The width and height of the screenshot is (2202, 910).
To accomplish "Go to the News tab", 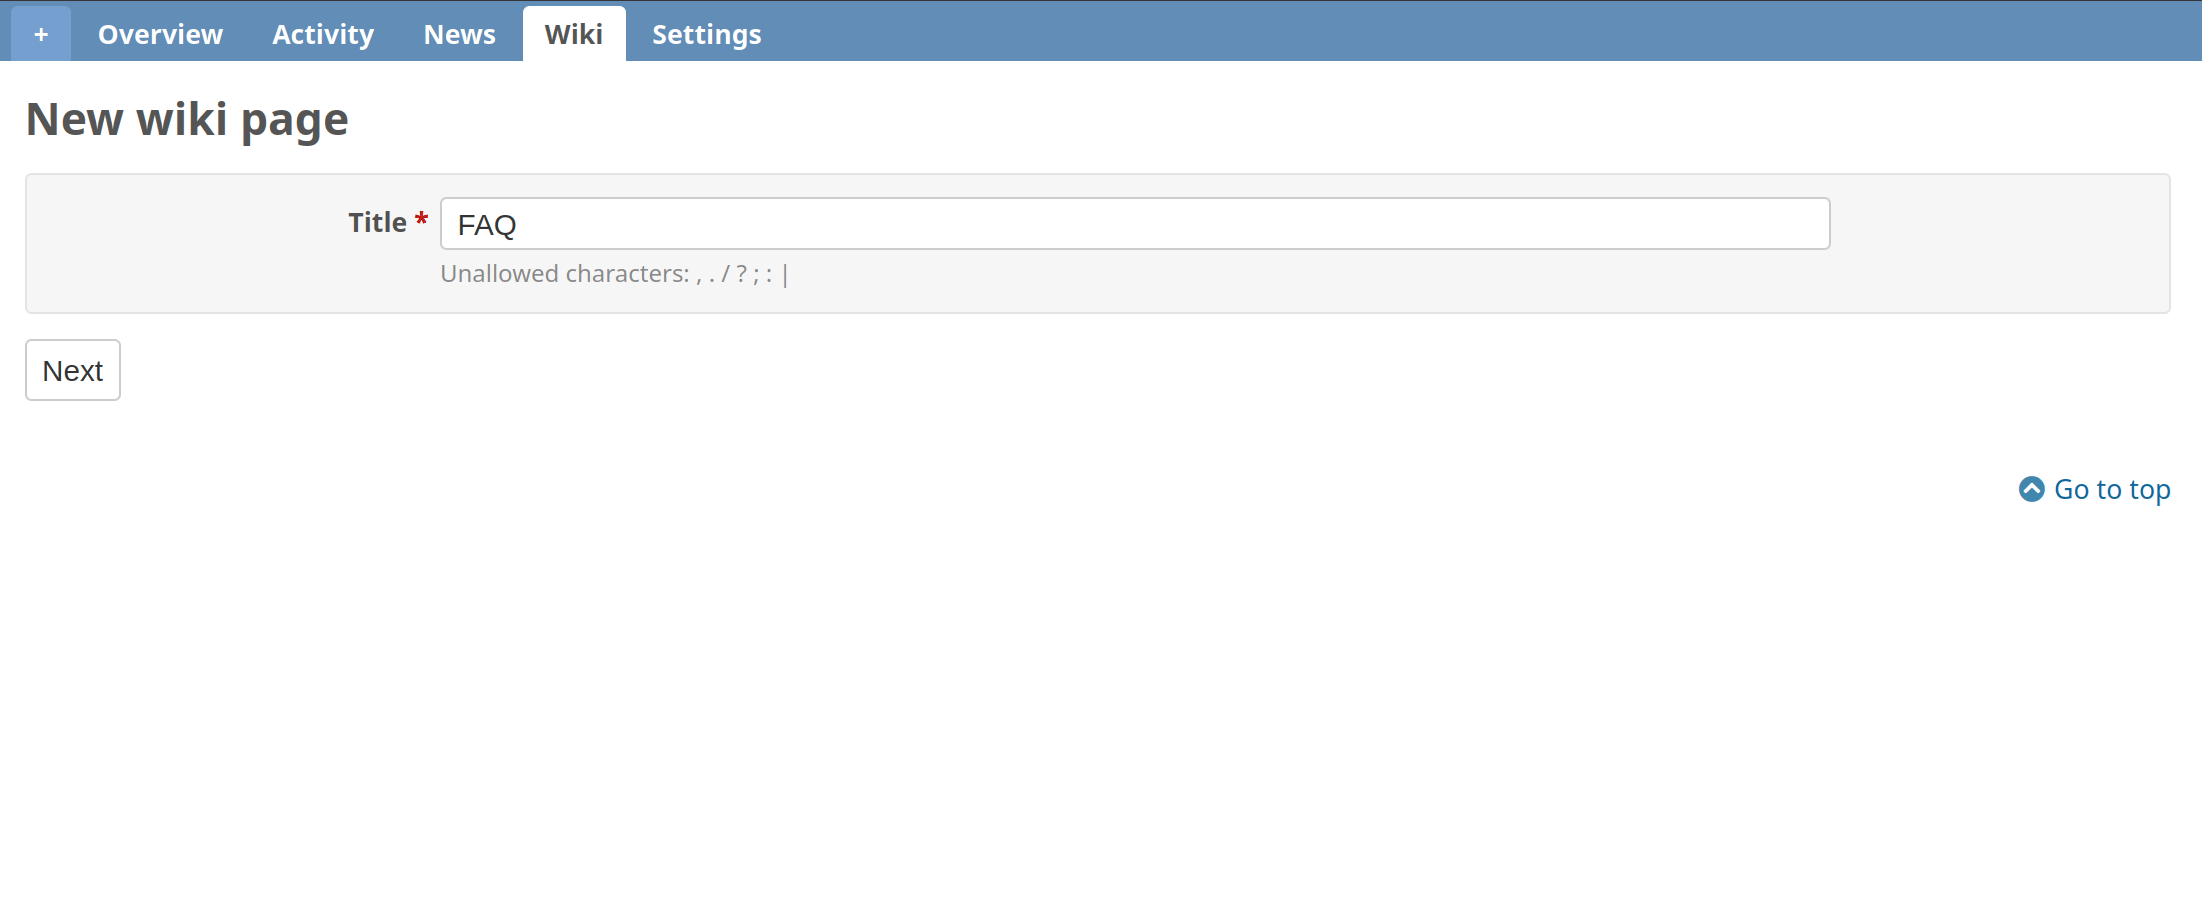I will [459, 34].
